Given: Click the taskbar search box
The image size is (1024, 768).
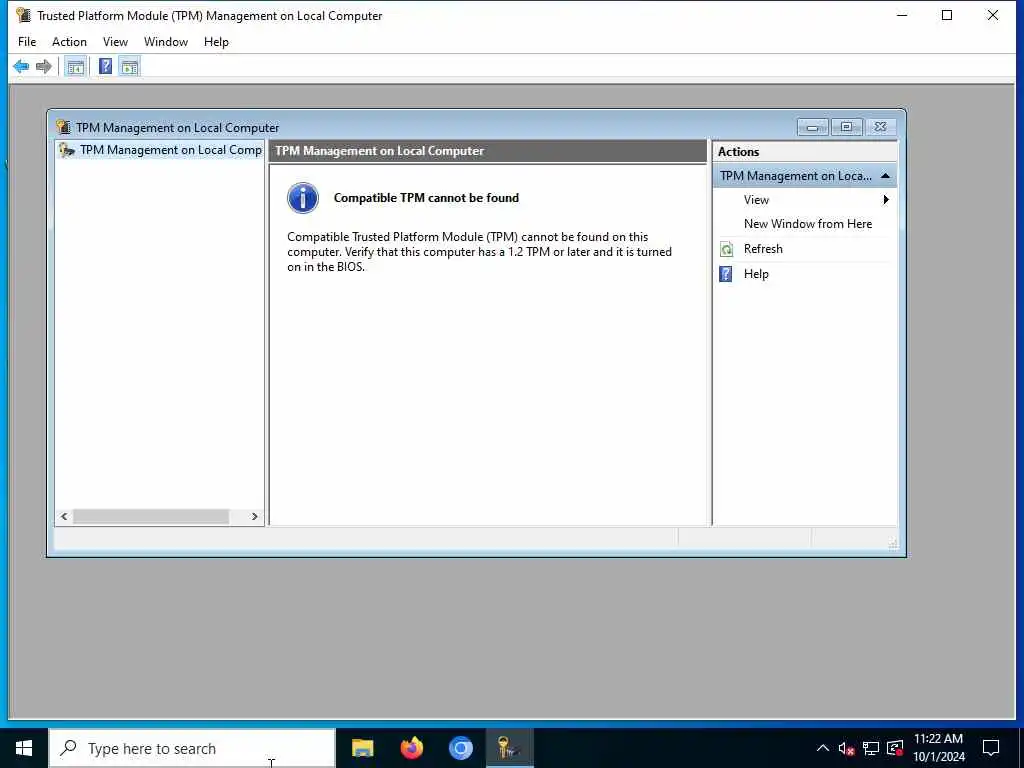Looking at the screenshot, I should point(192,748).
